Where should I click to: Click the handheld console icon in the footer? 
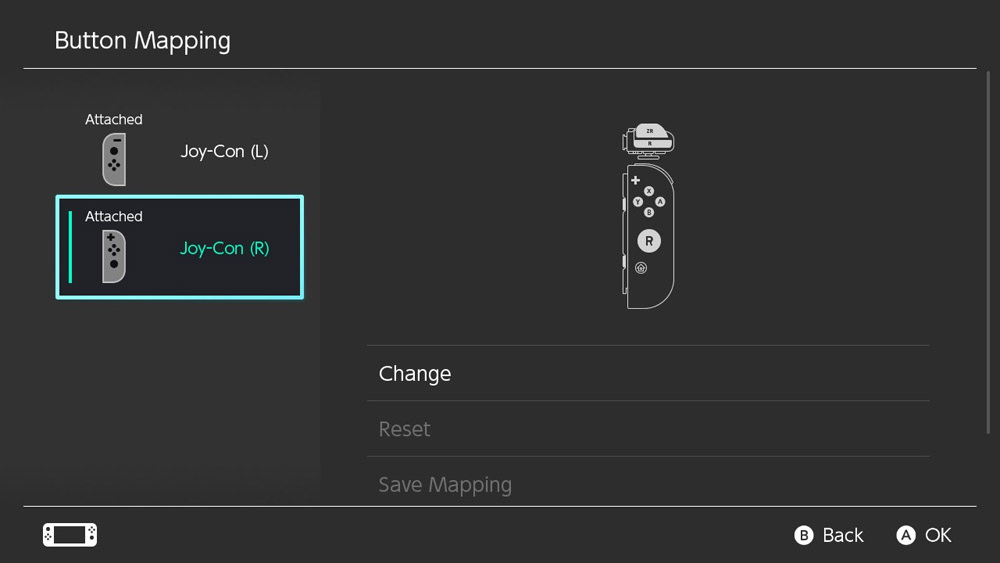70,534
